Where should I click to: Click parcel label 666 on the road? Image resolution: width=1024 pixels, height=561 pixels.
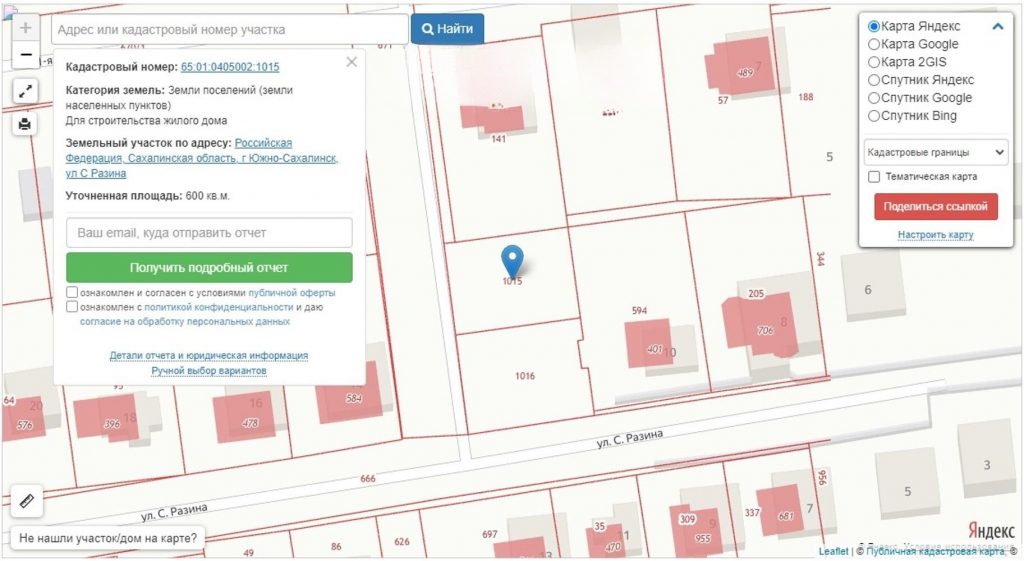coord(368,478)
